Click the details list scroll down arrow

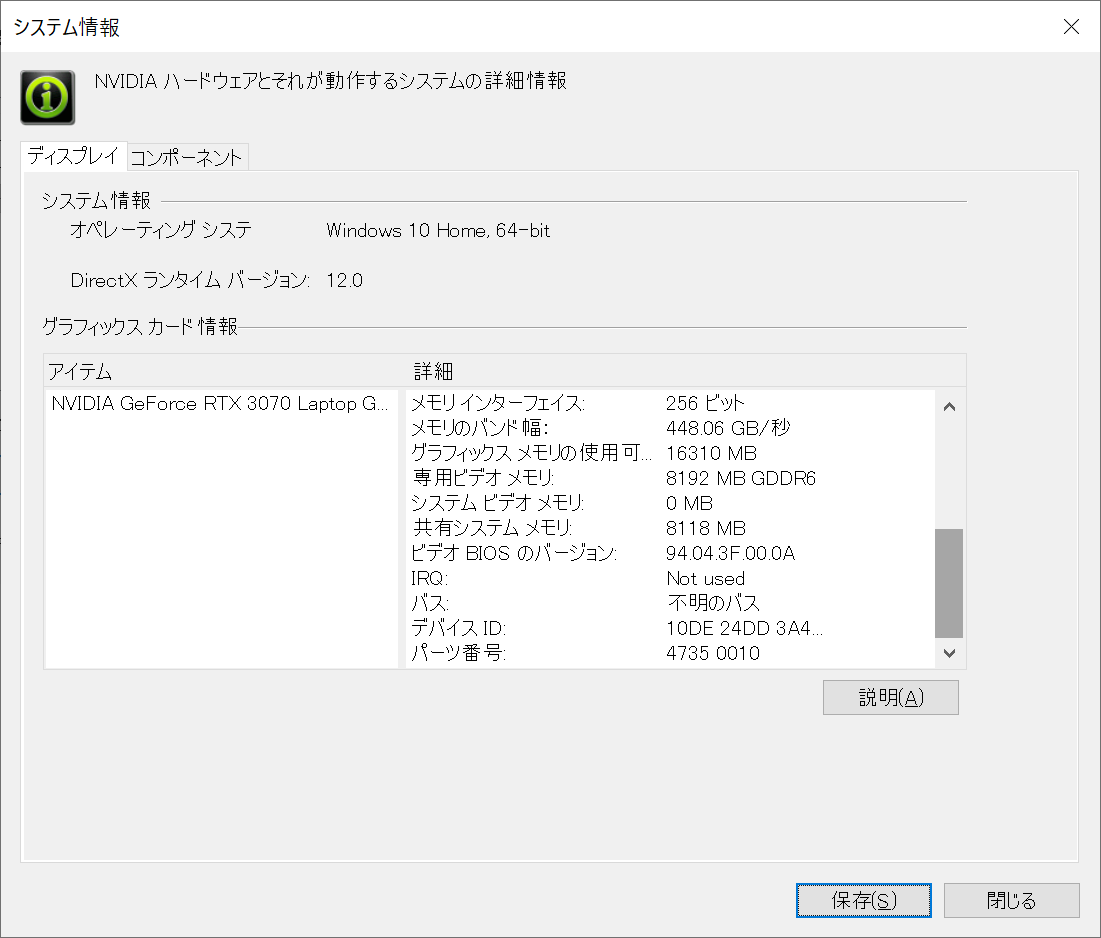click(949, 654)
